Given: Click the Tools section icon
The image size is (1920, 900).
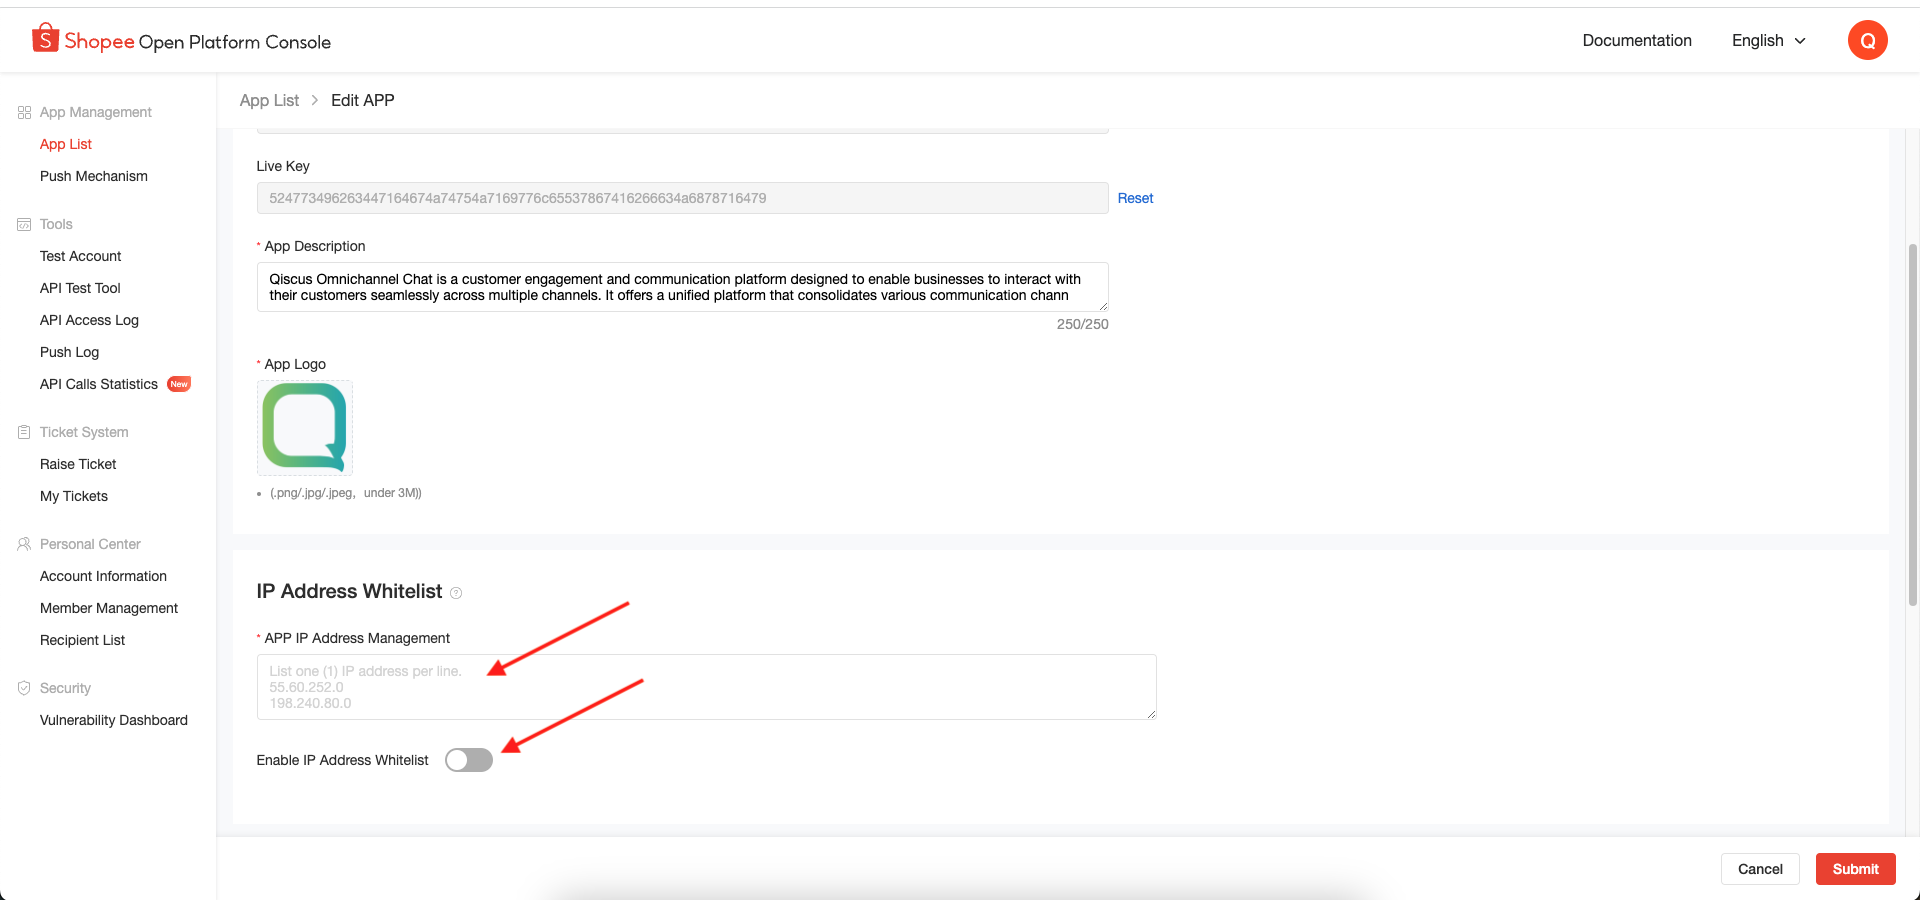Looking at the screenshot, I should (x=24, y=224).
